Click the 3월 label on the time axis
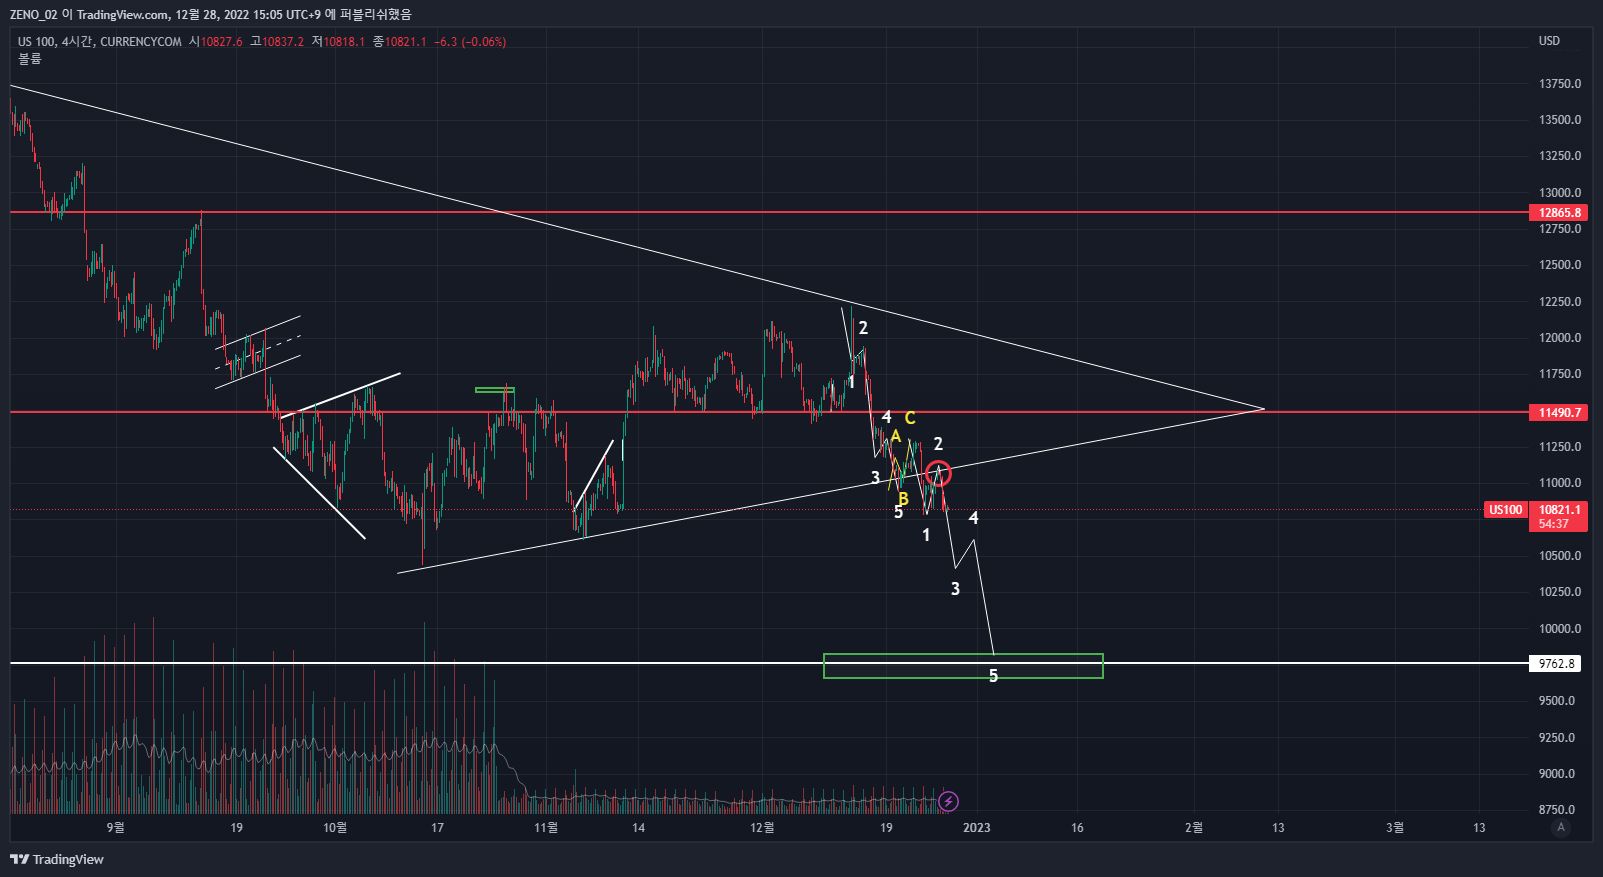The image size is (1603, 877). (x=1395, y=828)
